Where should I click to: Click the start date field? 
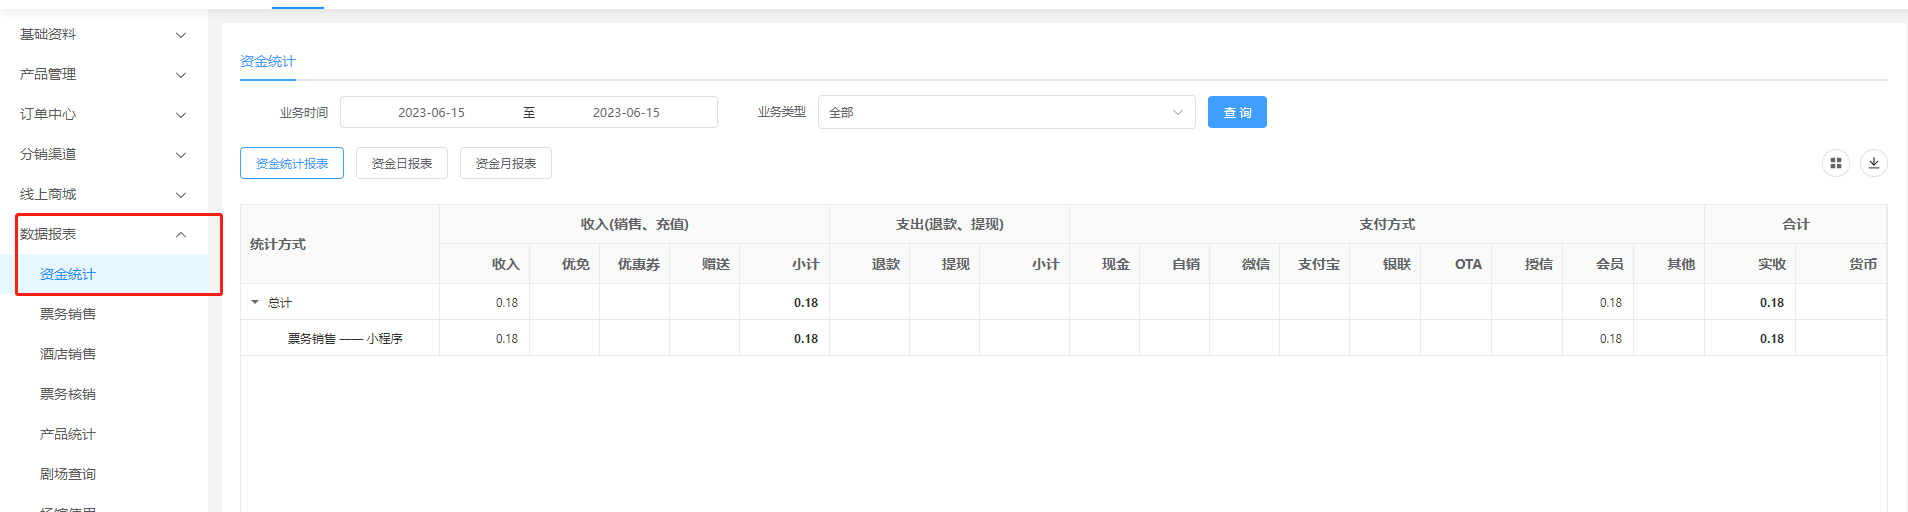431,112
